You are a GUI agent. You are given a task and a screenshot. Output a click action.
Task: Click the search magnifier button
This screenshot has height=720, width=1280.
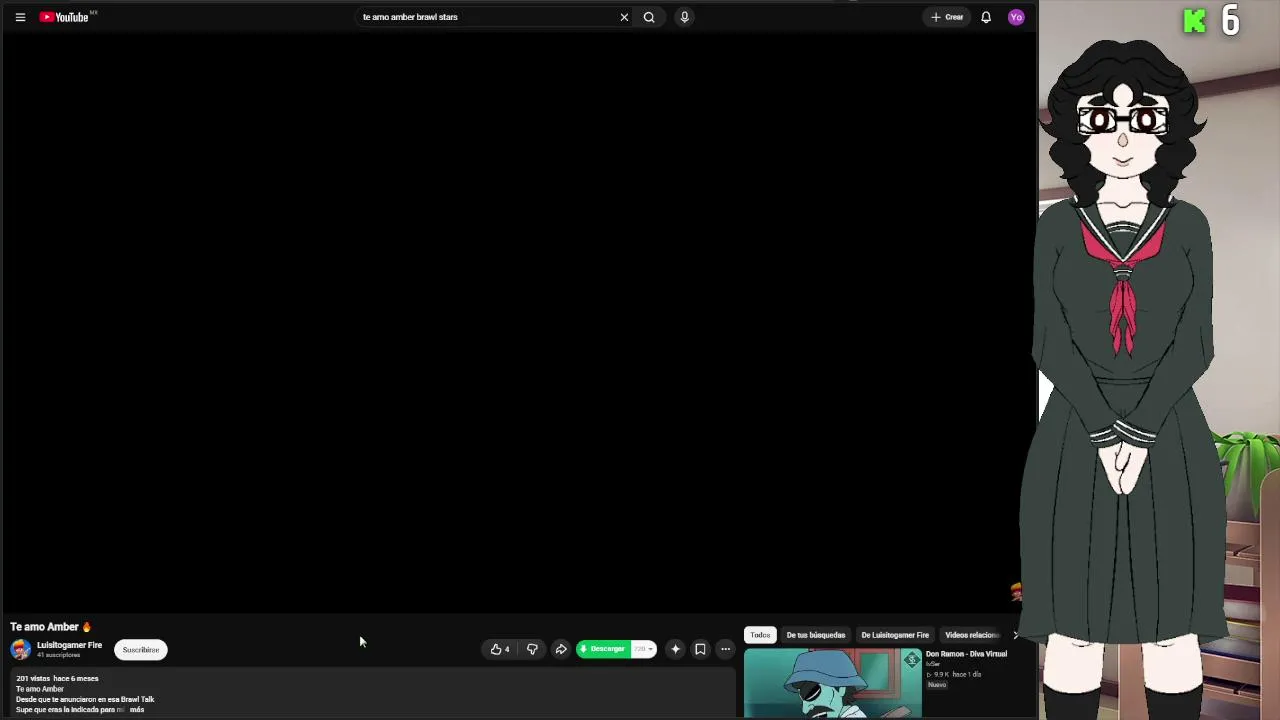point(649,17)
